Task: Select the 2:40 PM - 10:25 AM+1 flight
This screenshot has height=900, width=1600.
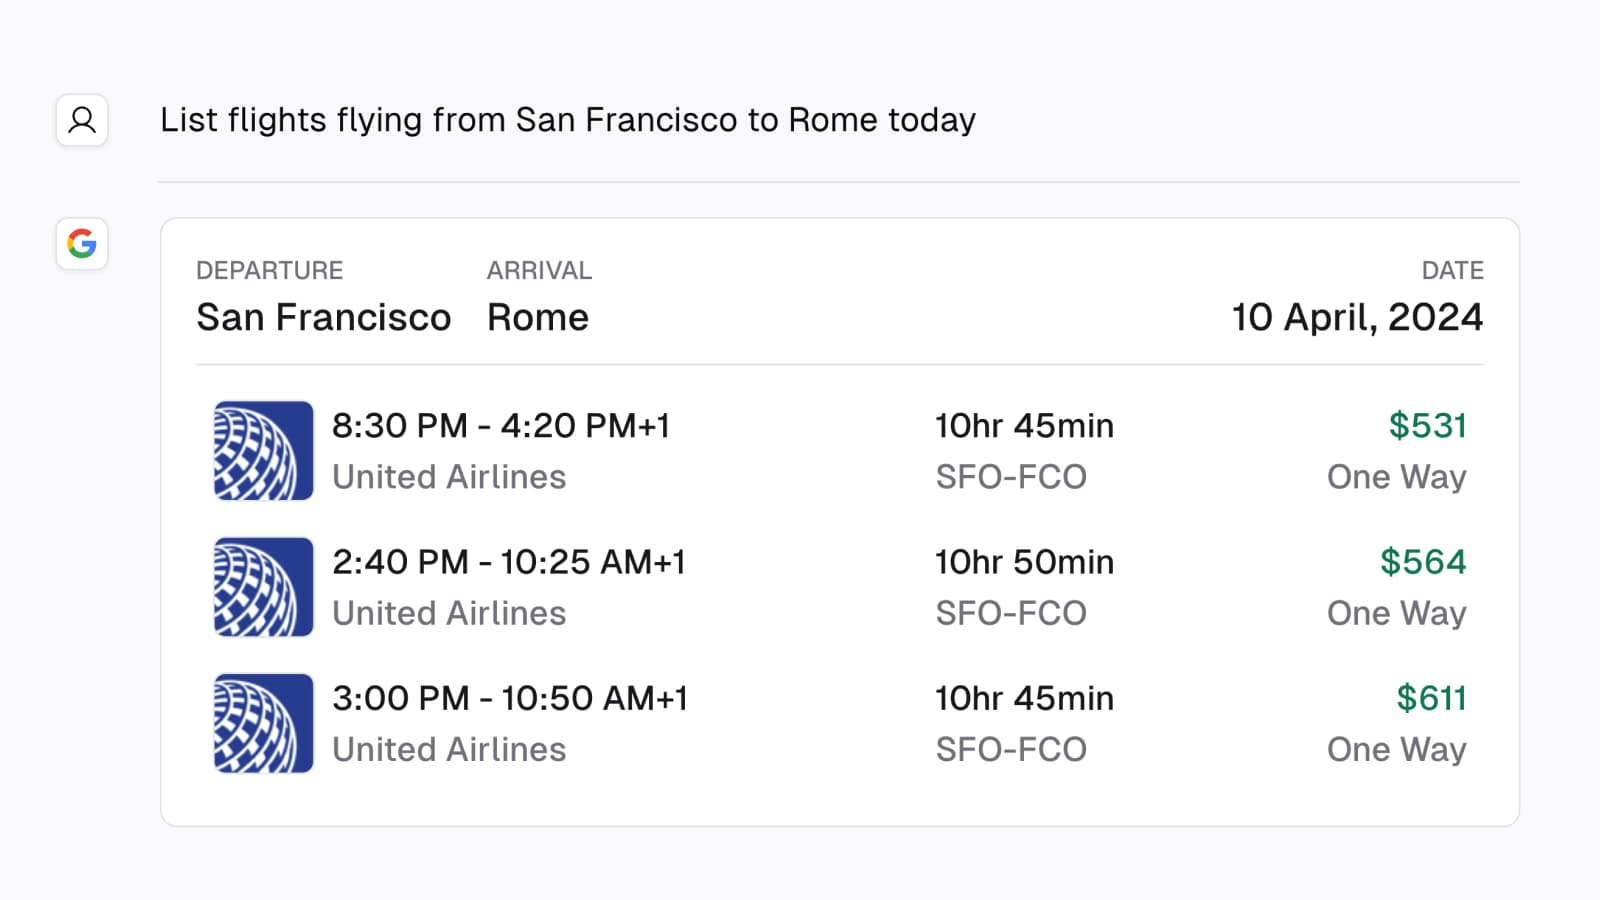Action: coord(508,562)
